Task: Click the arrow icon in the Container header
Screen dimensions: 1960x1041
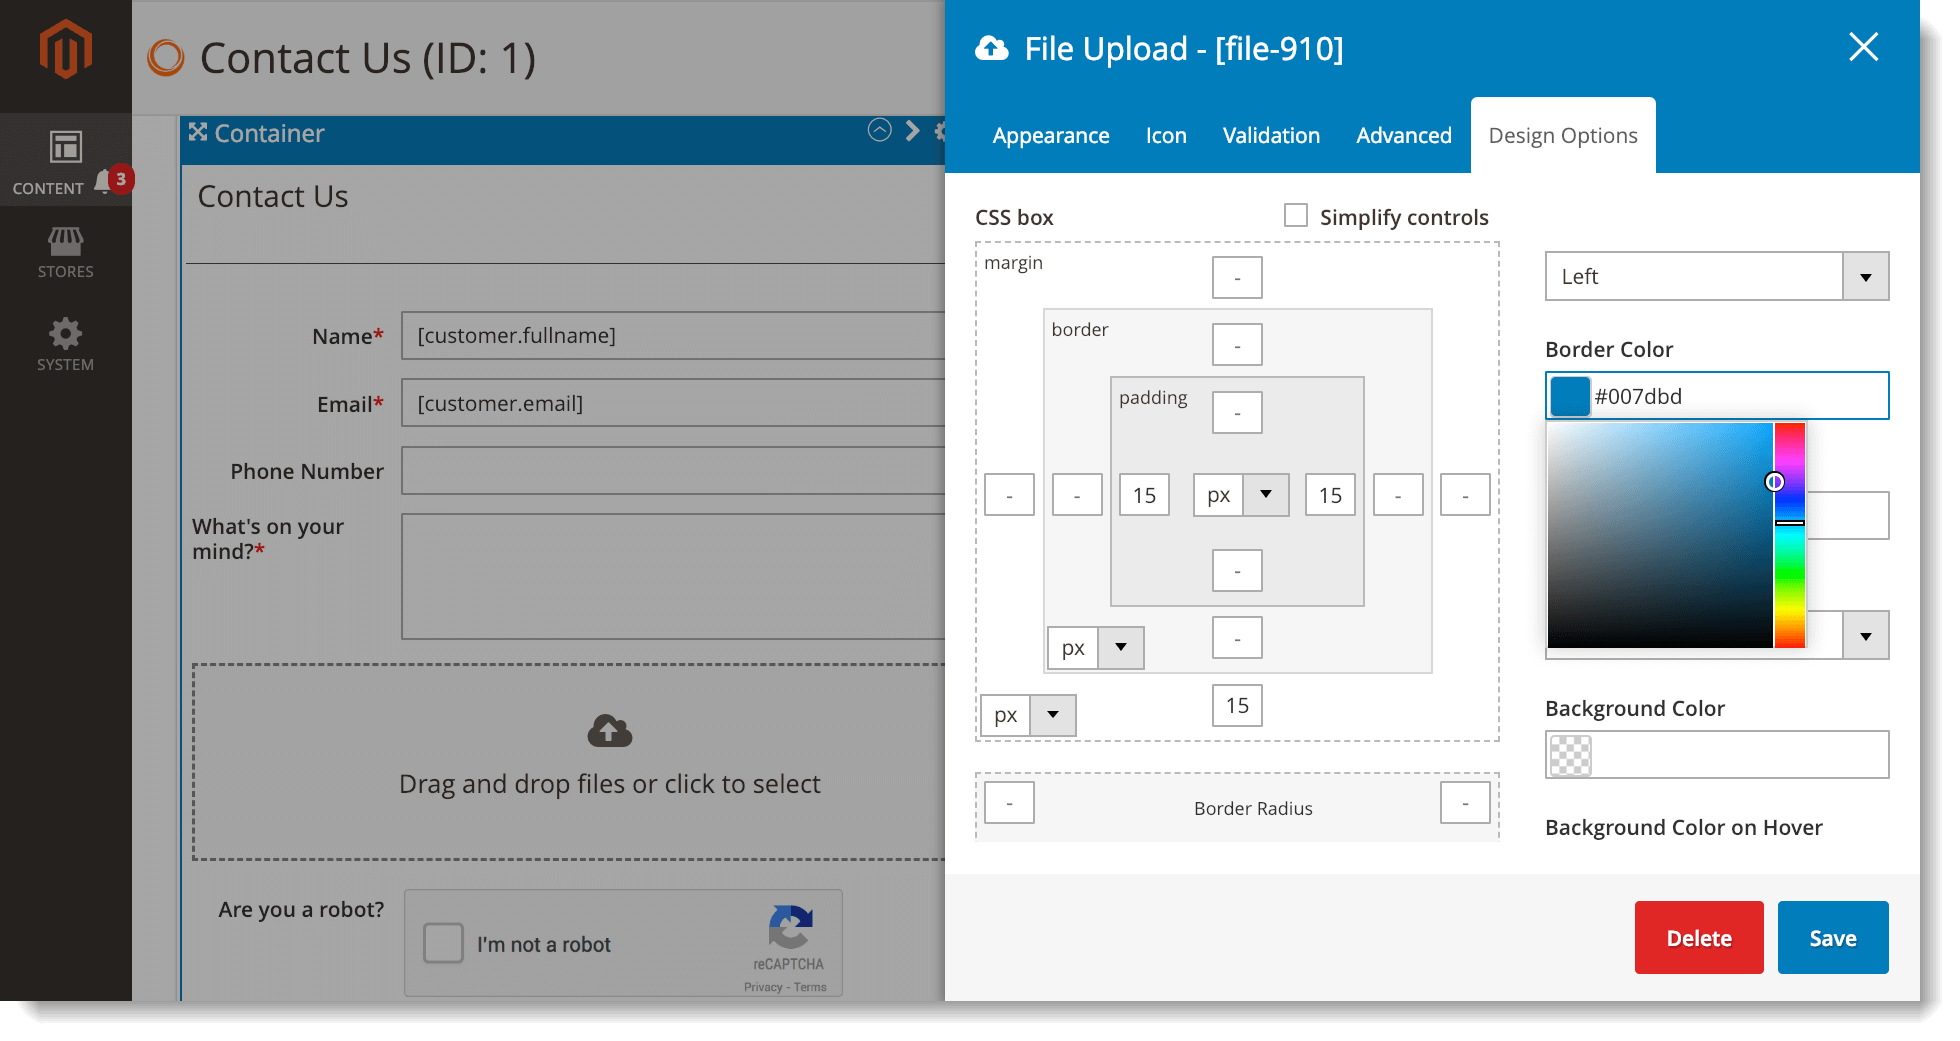Action: (x=911, y=131)
